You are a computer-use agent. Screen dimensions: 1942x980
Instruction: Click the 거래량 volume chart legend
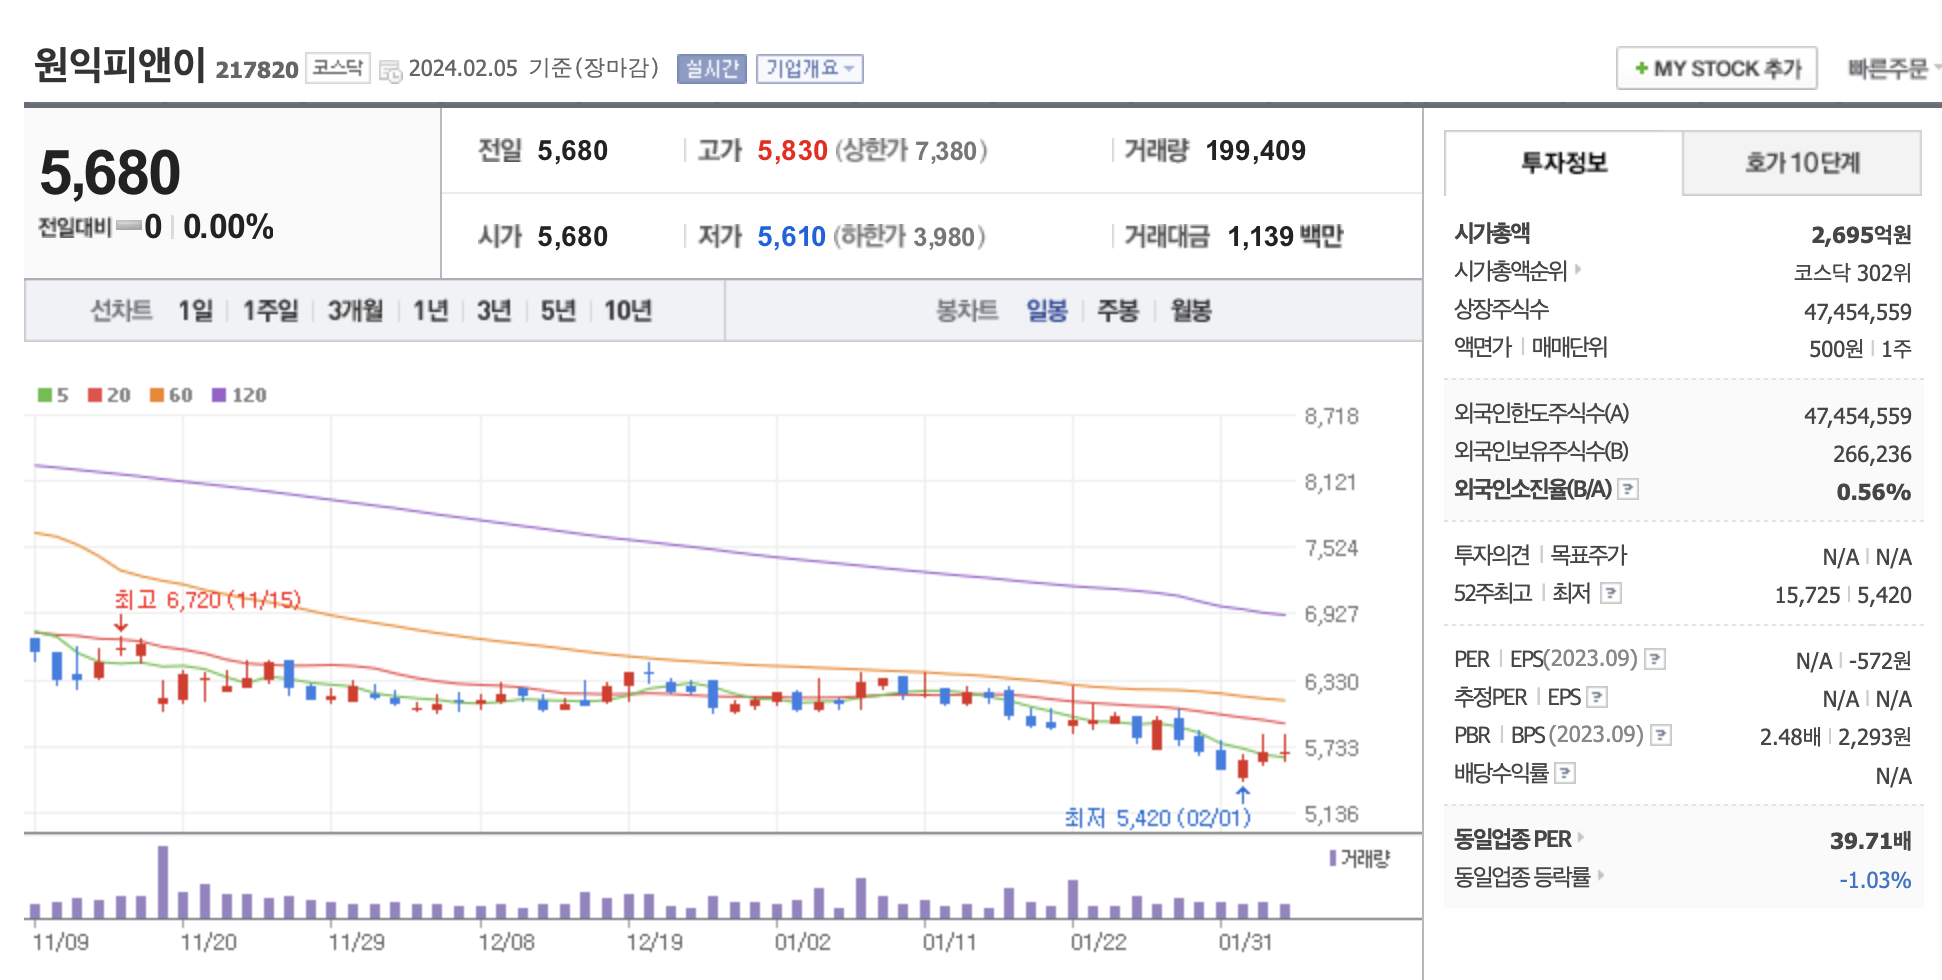coord(1359,858)
